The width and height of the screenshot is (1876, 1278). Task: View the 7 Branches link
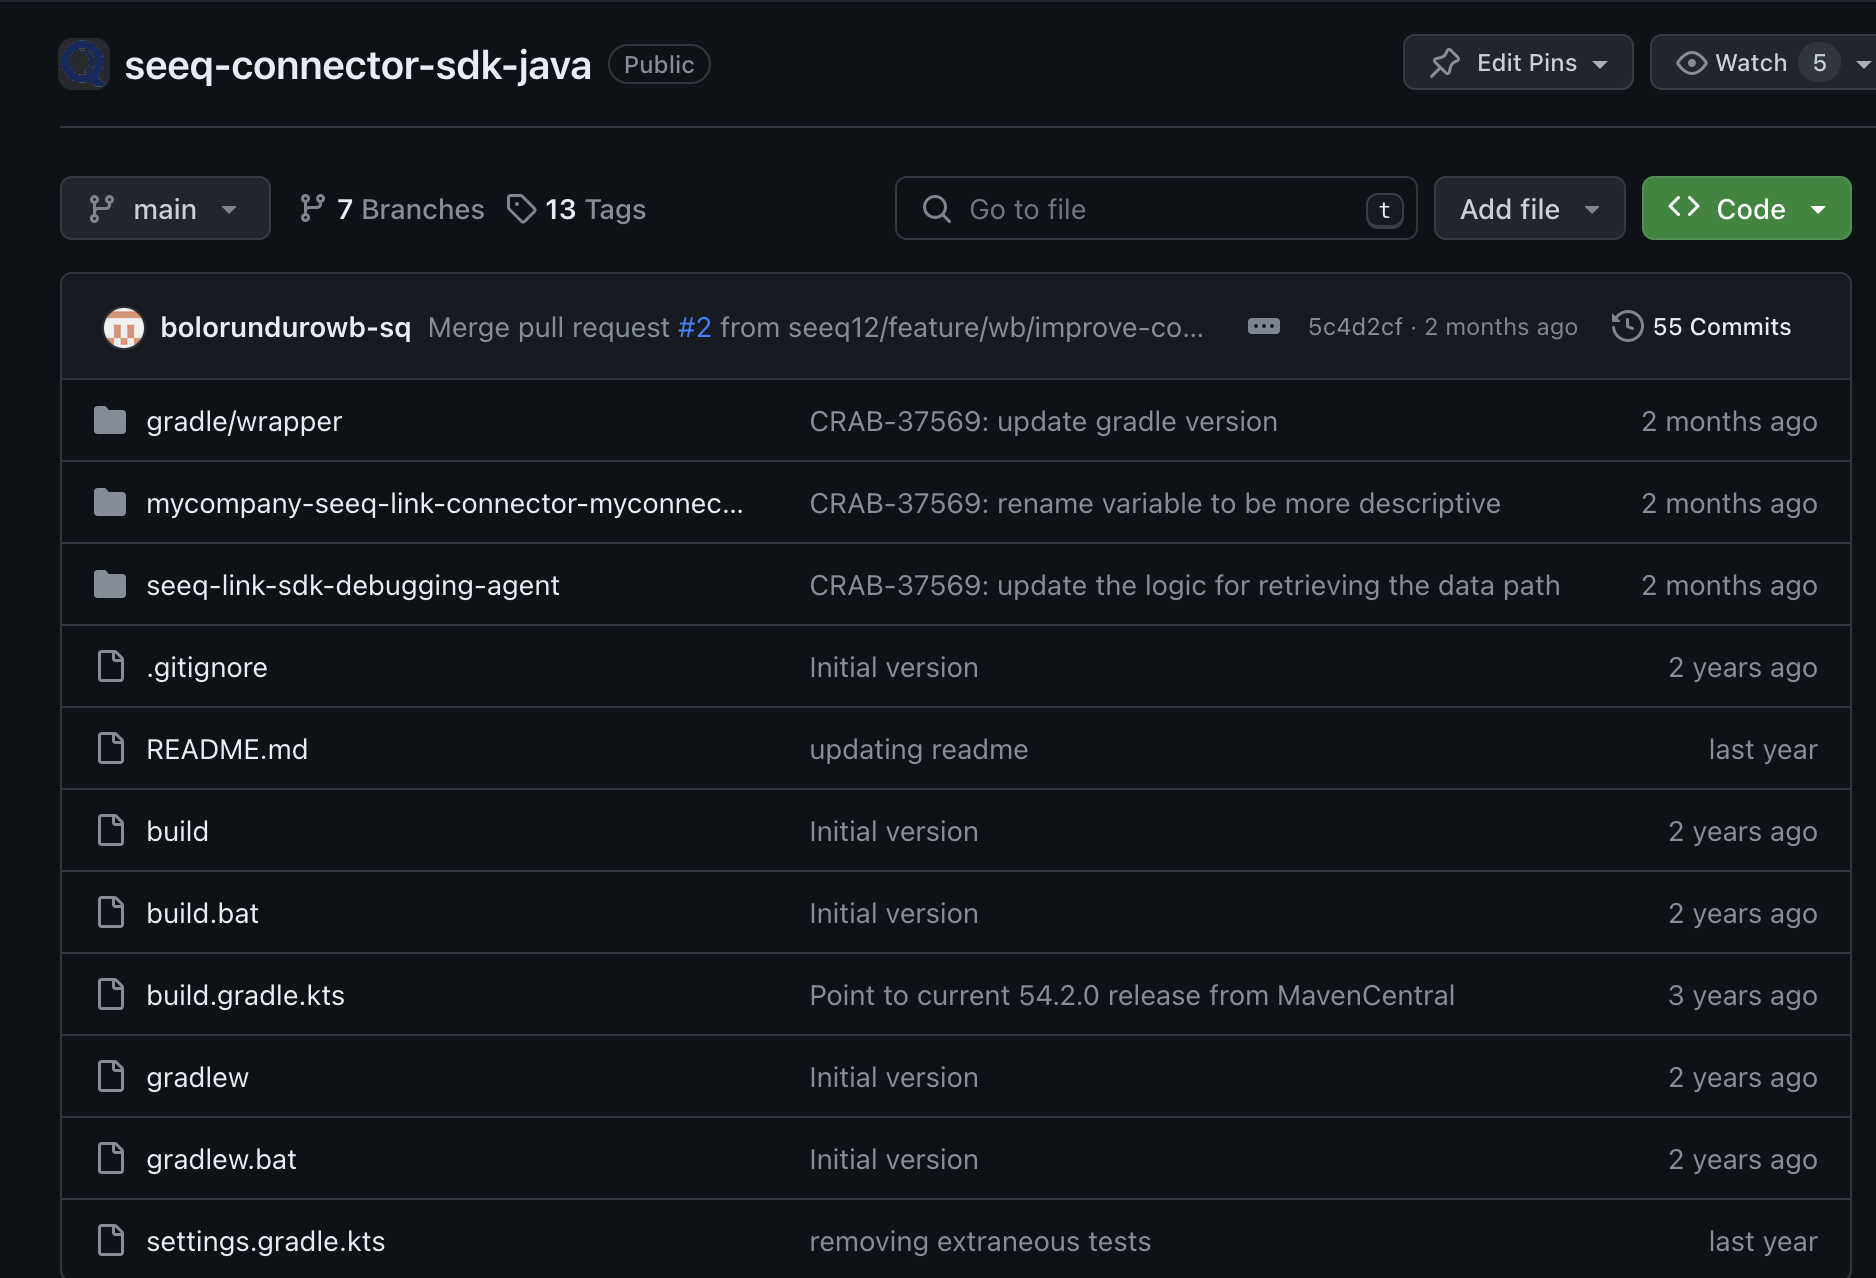(392, 208)
